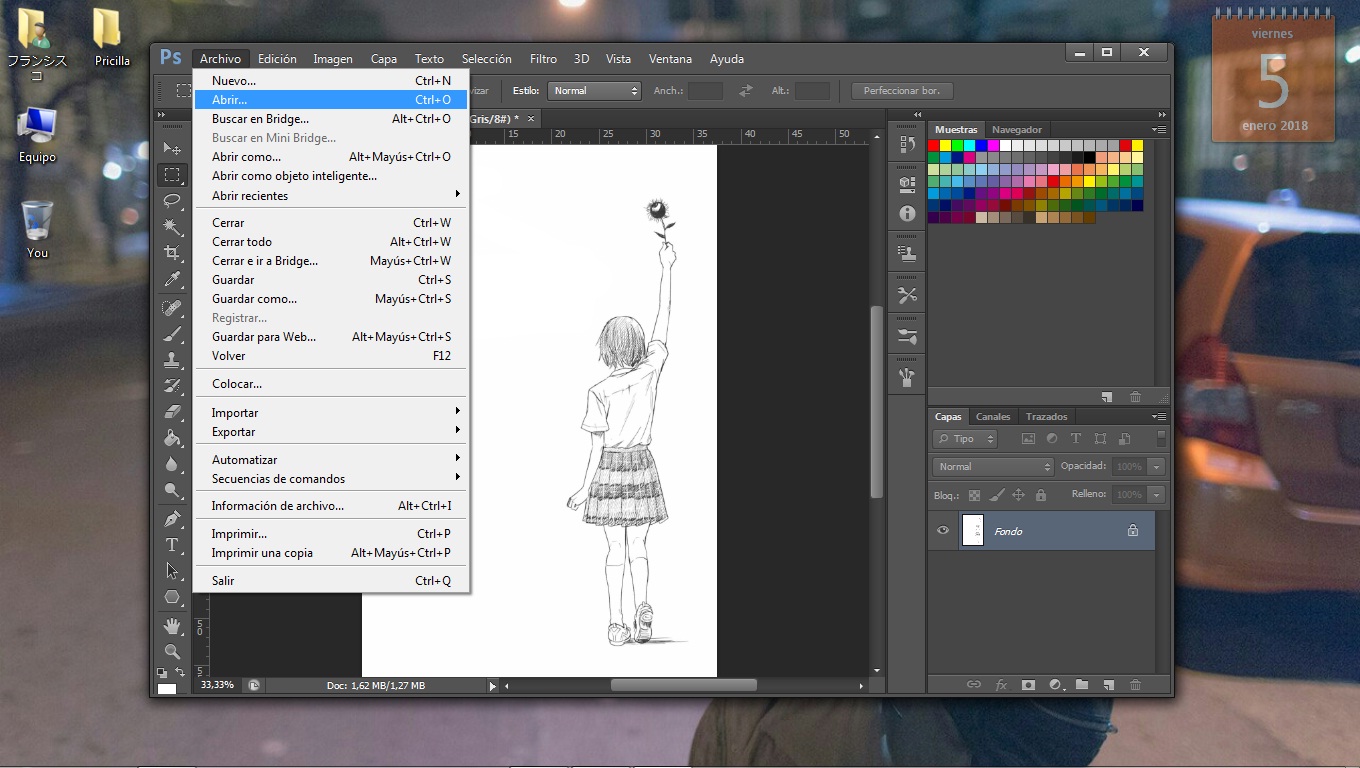Open the Tipo layer filter dropdown
This screenshot has width=1360, height=768.
click(x=965, y=439)
